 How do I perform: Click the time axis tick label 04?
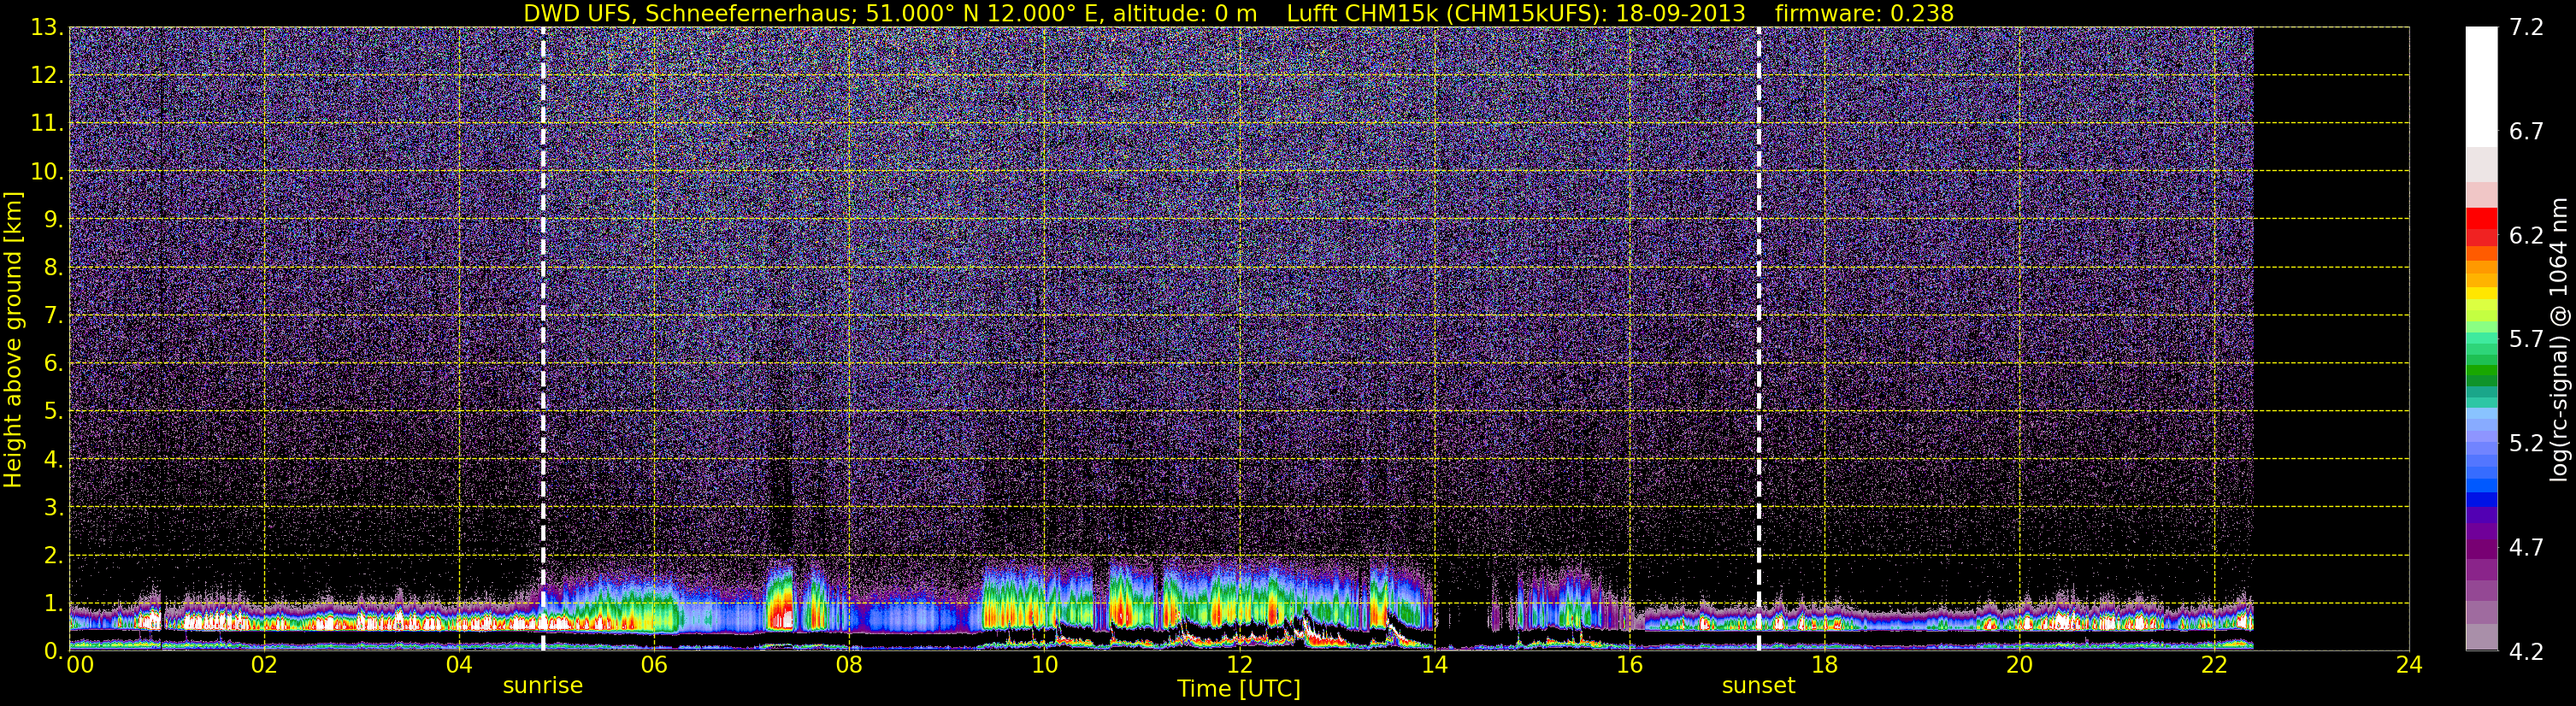[458, 665]
